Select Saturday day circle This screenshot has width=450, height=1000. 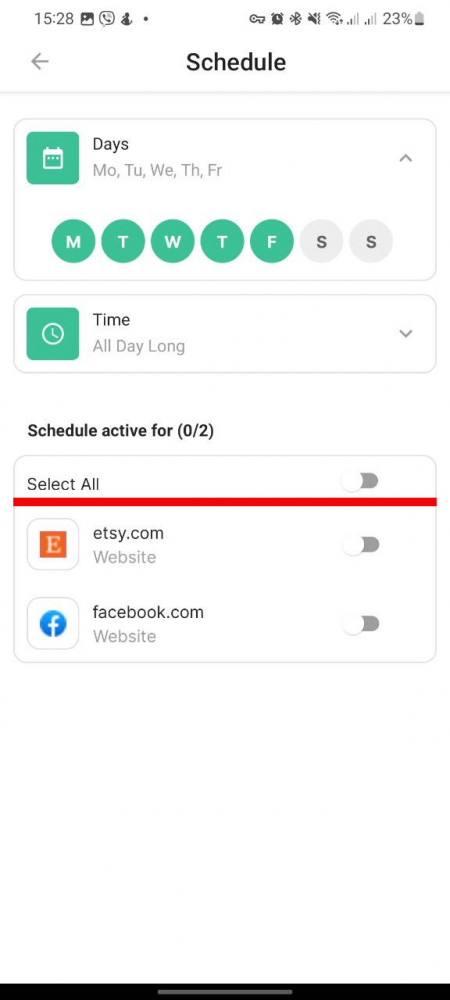point(321,241)
